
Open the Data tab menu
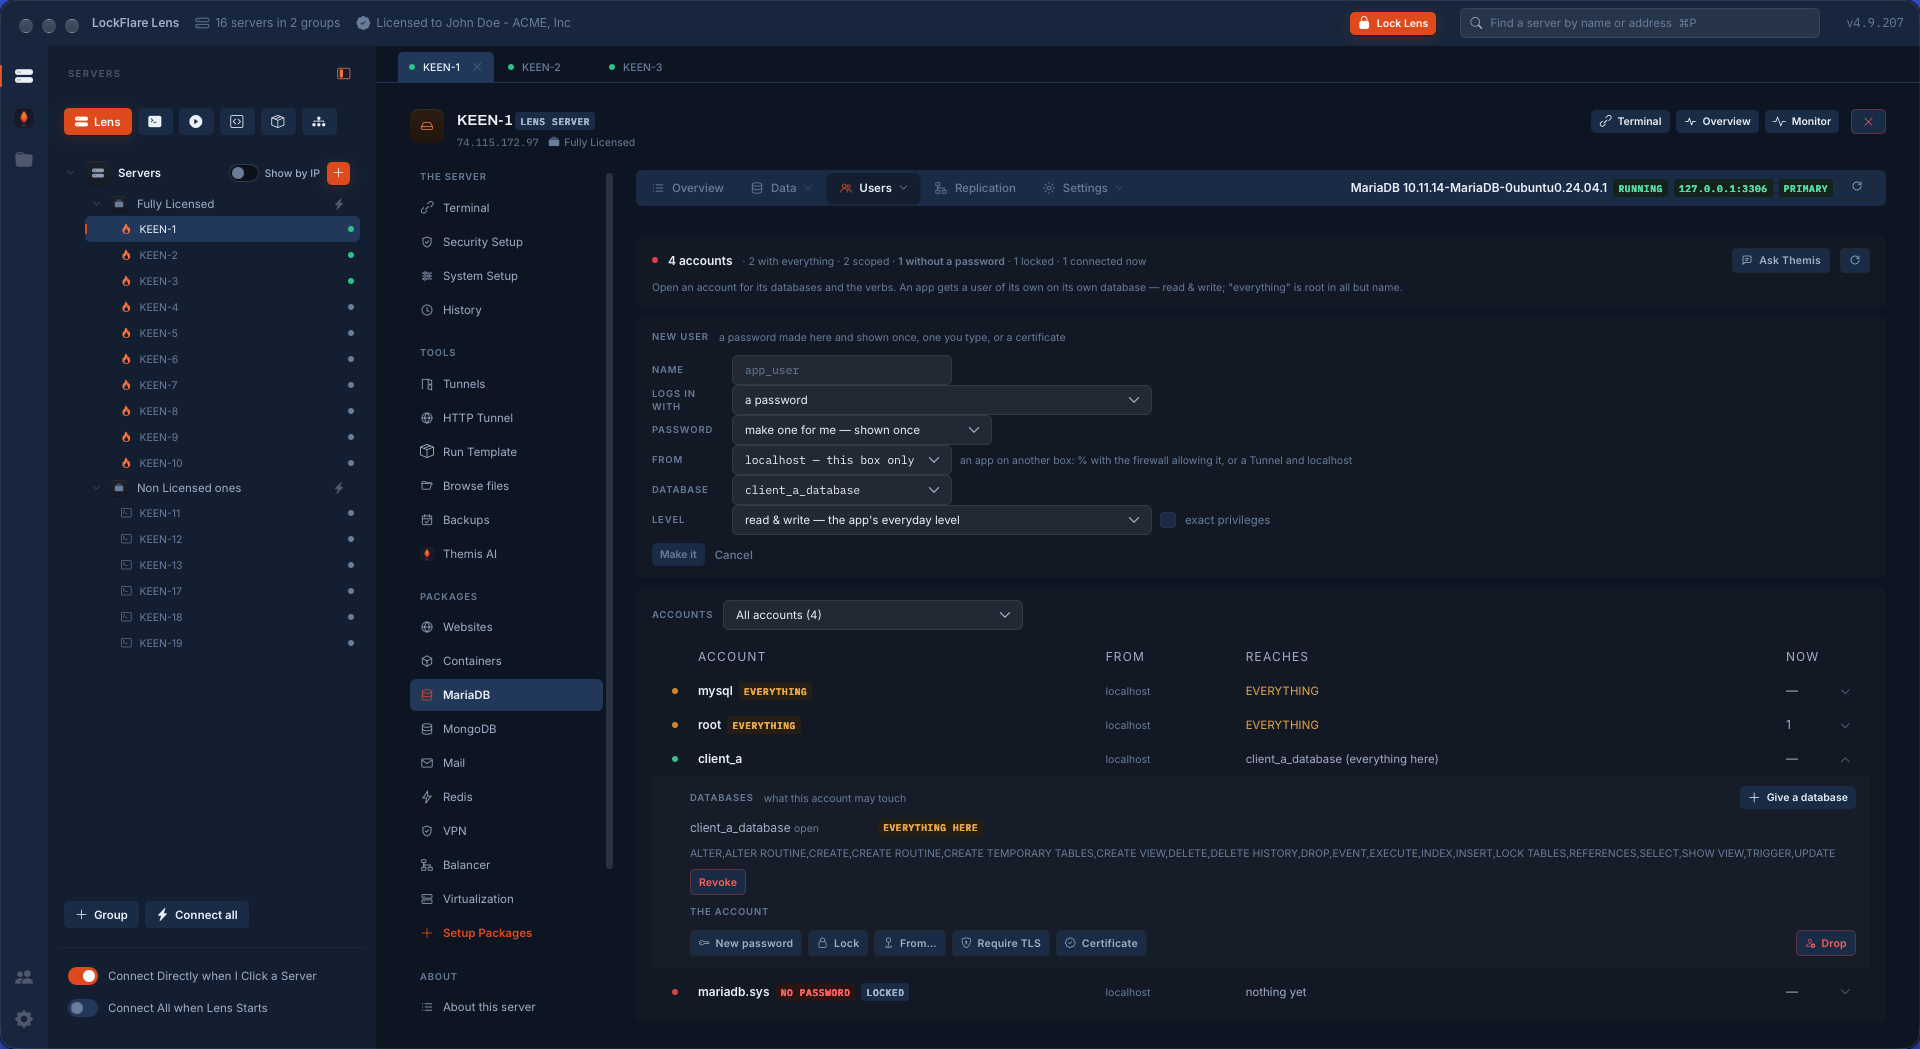[x=782, y=188]
